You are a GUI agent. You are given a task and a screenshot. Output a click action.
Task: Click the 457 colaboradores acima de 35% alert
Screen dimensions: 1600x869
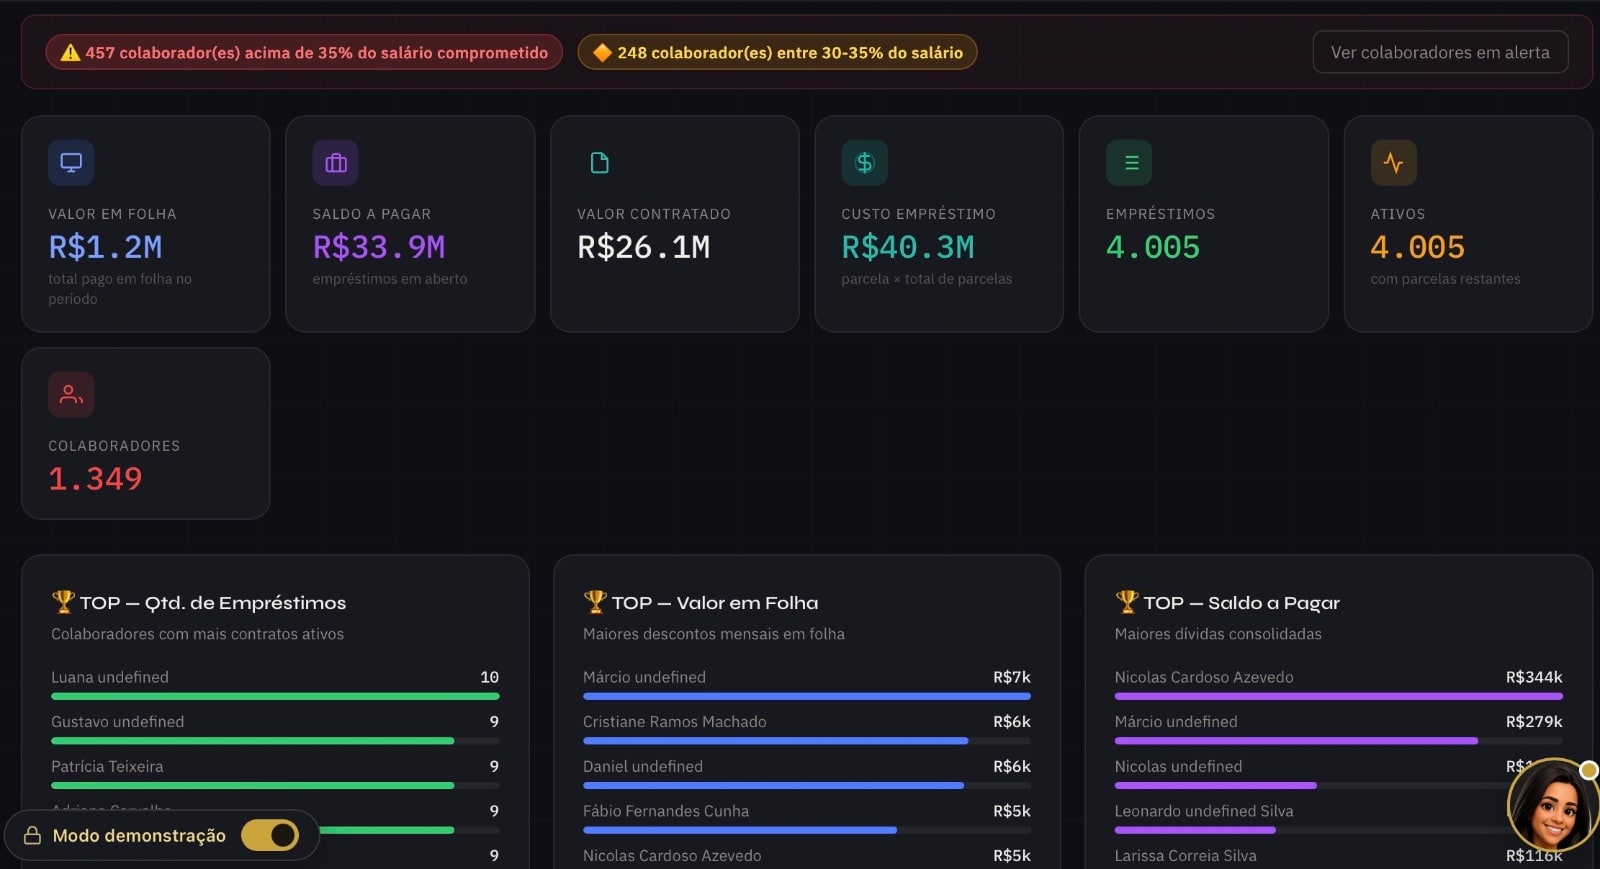(304, 52)
